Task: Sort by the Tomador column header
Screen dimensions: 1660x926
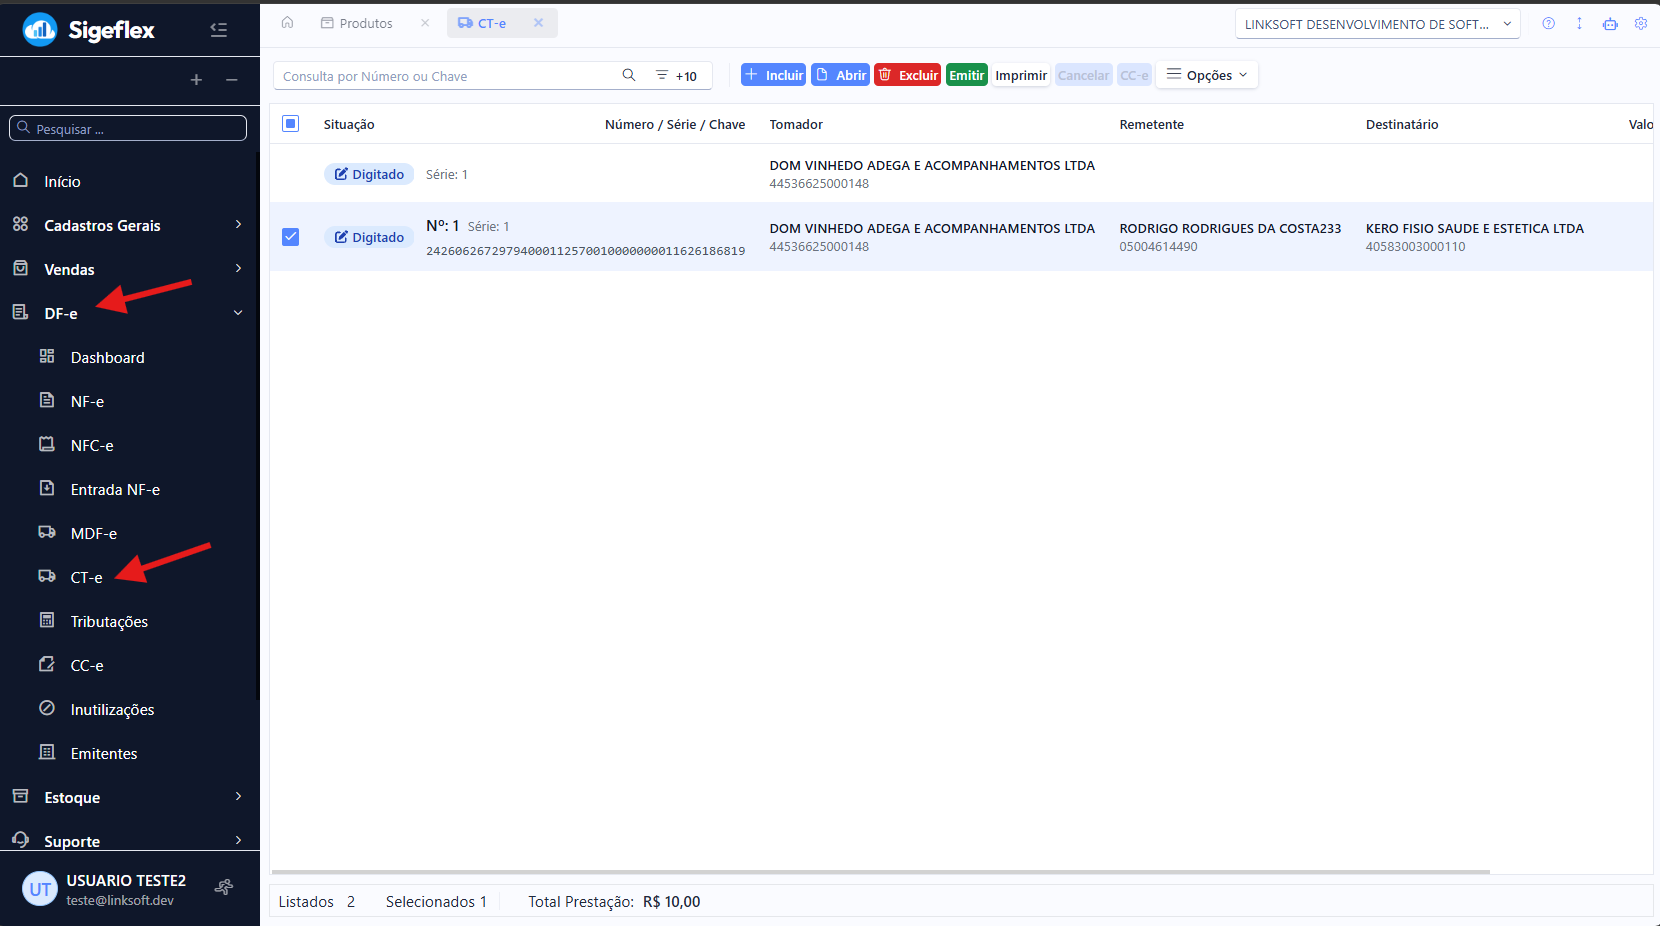Action: click(x=796, y=124)
